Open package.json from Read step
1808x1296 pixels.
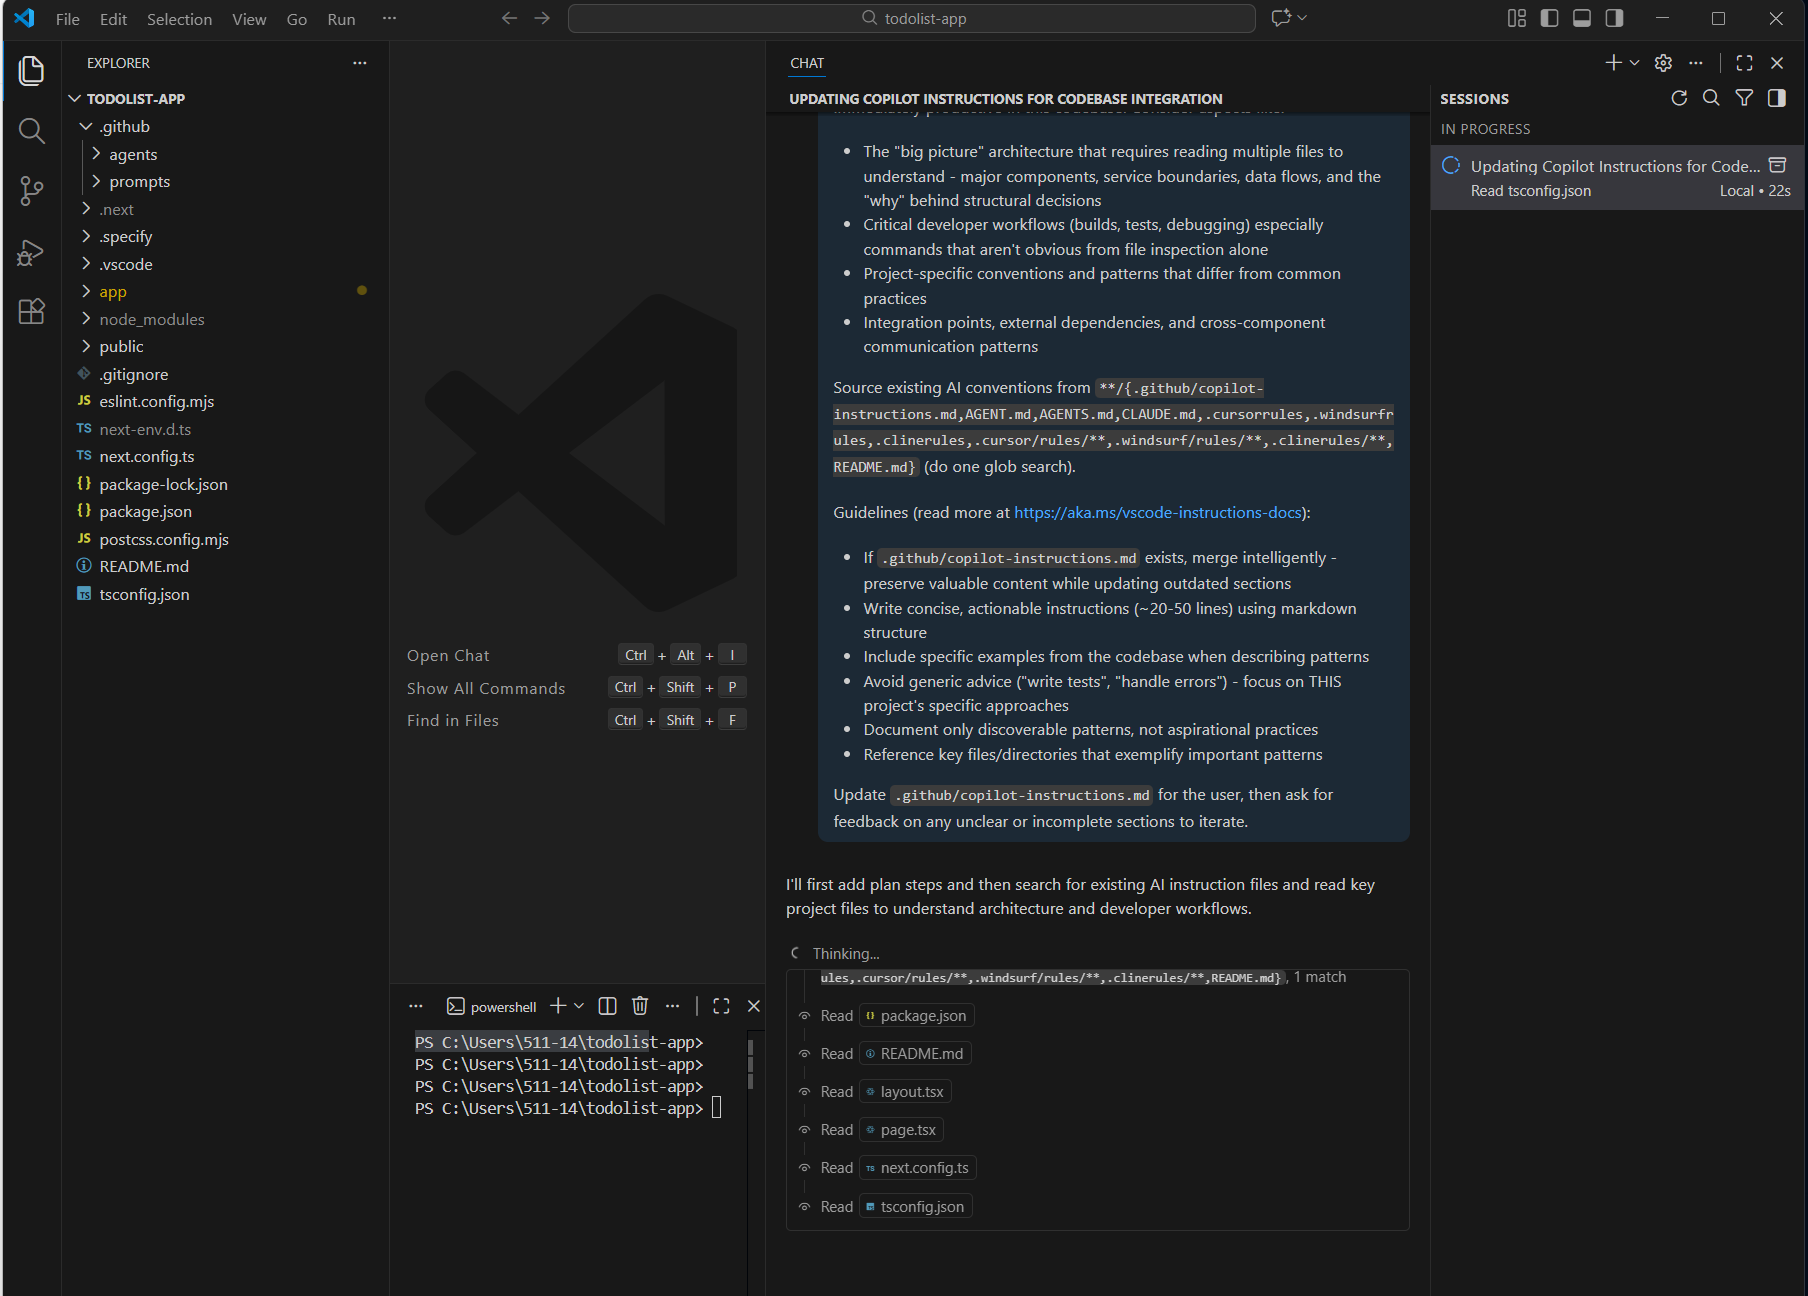coord(916,1016)
